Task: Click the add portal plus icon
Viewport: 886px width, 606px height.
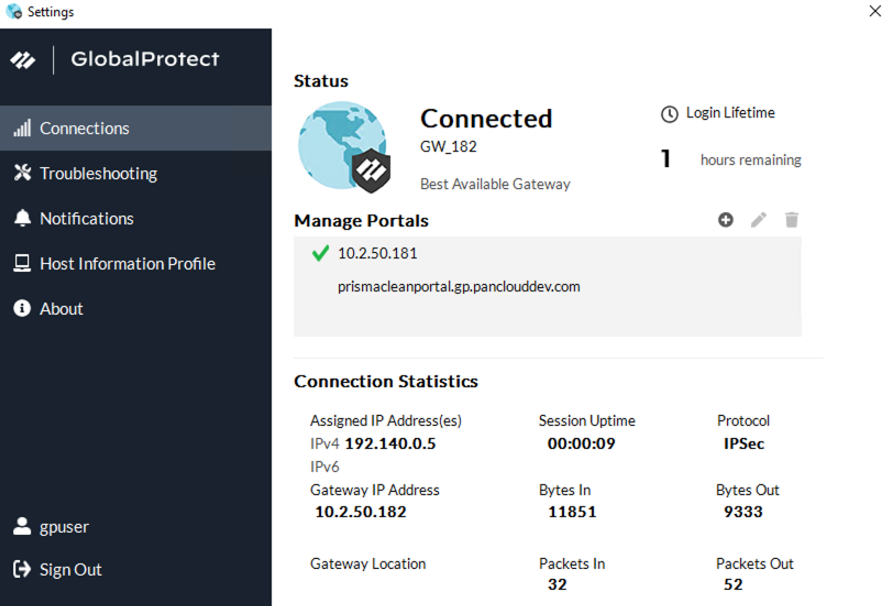Action: click(726, 220)
